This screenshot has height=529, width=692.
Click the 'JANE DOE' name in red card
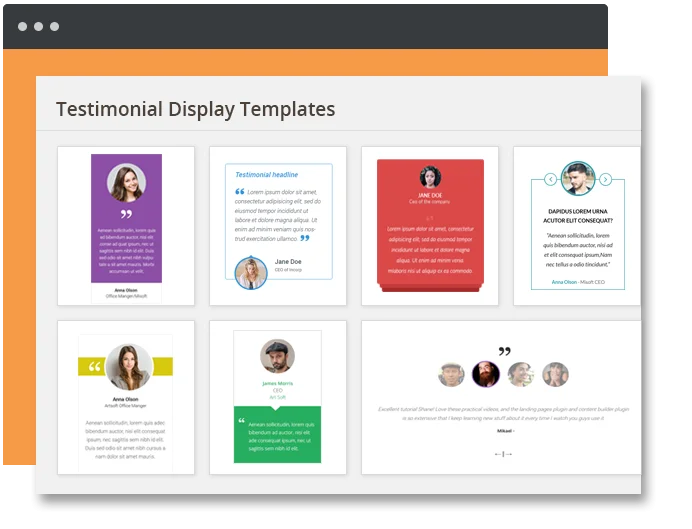click(x=430, y=195)
